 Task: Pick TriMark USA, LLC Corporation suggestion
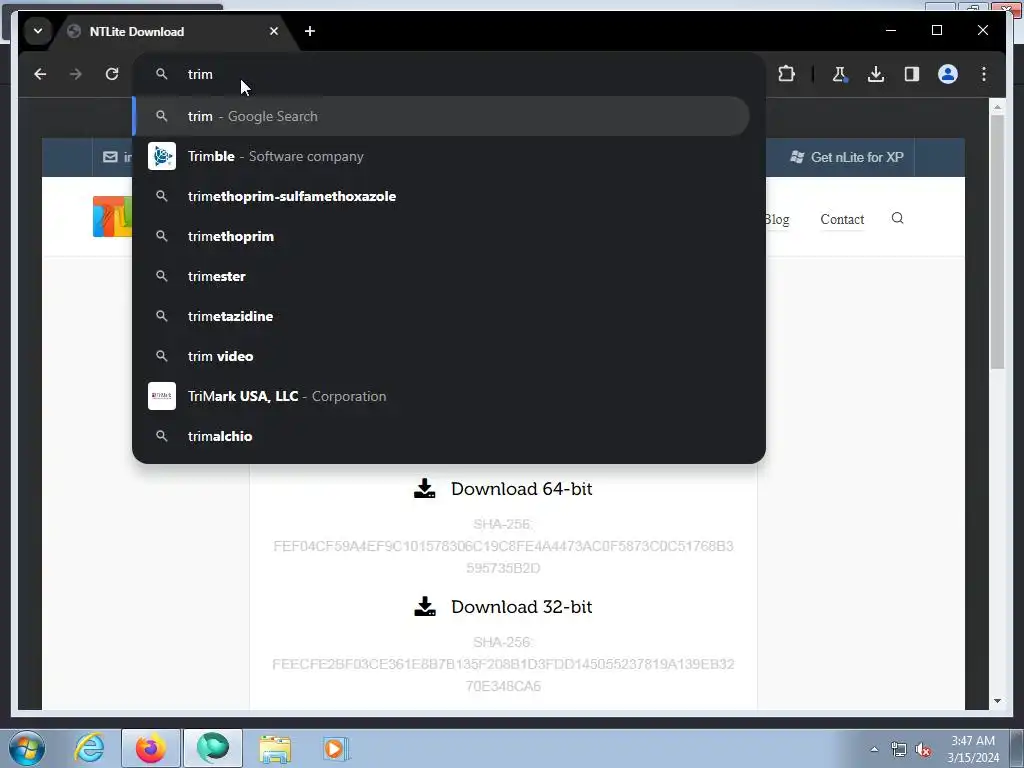(441, 396)
